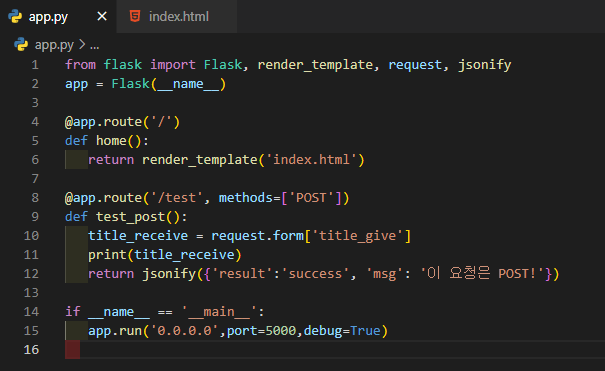Click line number 16 in the gutter
605x371 pixels.
coord(31,350)
